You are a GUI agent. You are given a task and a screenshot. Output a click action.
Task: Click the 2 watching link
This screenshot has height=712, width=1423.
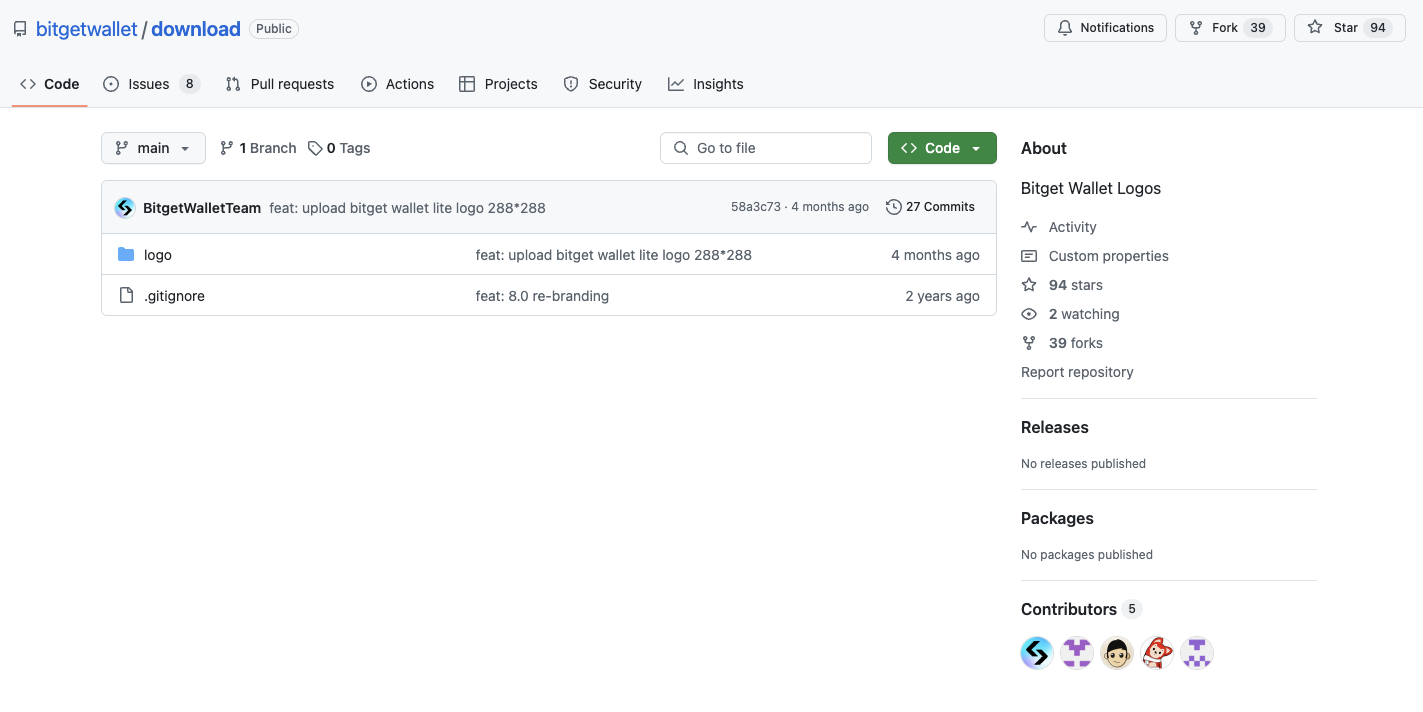click(x=1070, y=314)
